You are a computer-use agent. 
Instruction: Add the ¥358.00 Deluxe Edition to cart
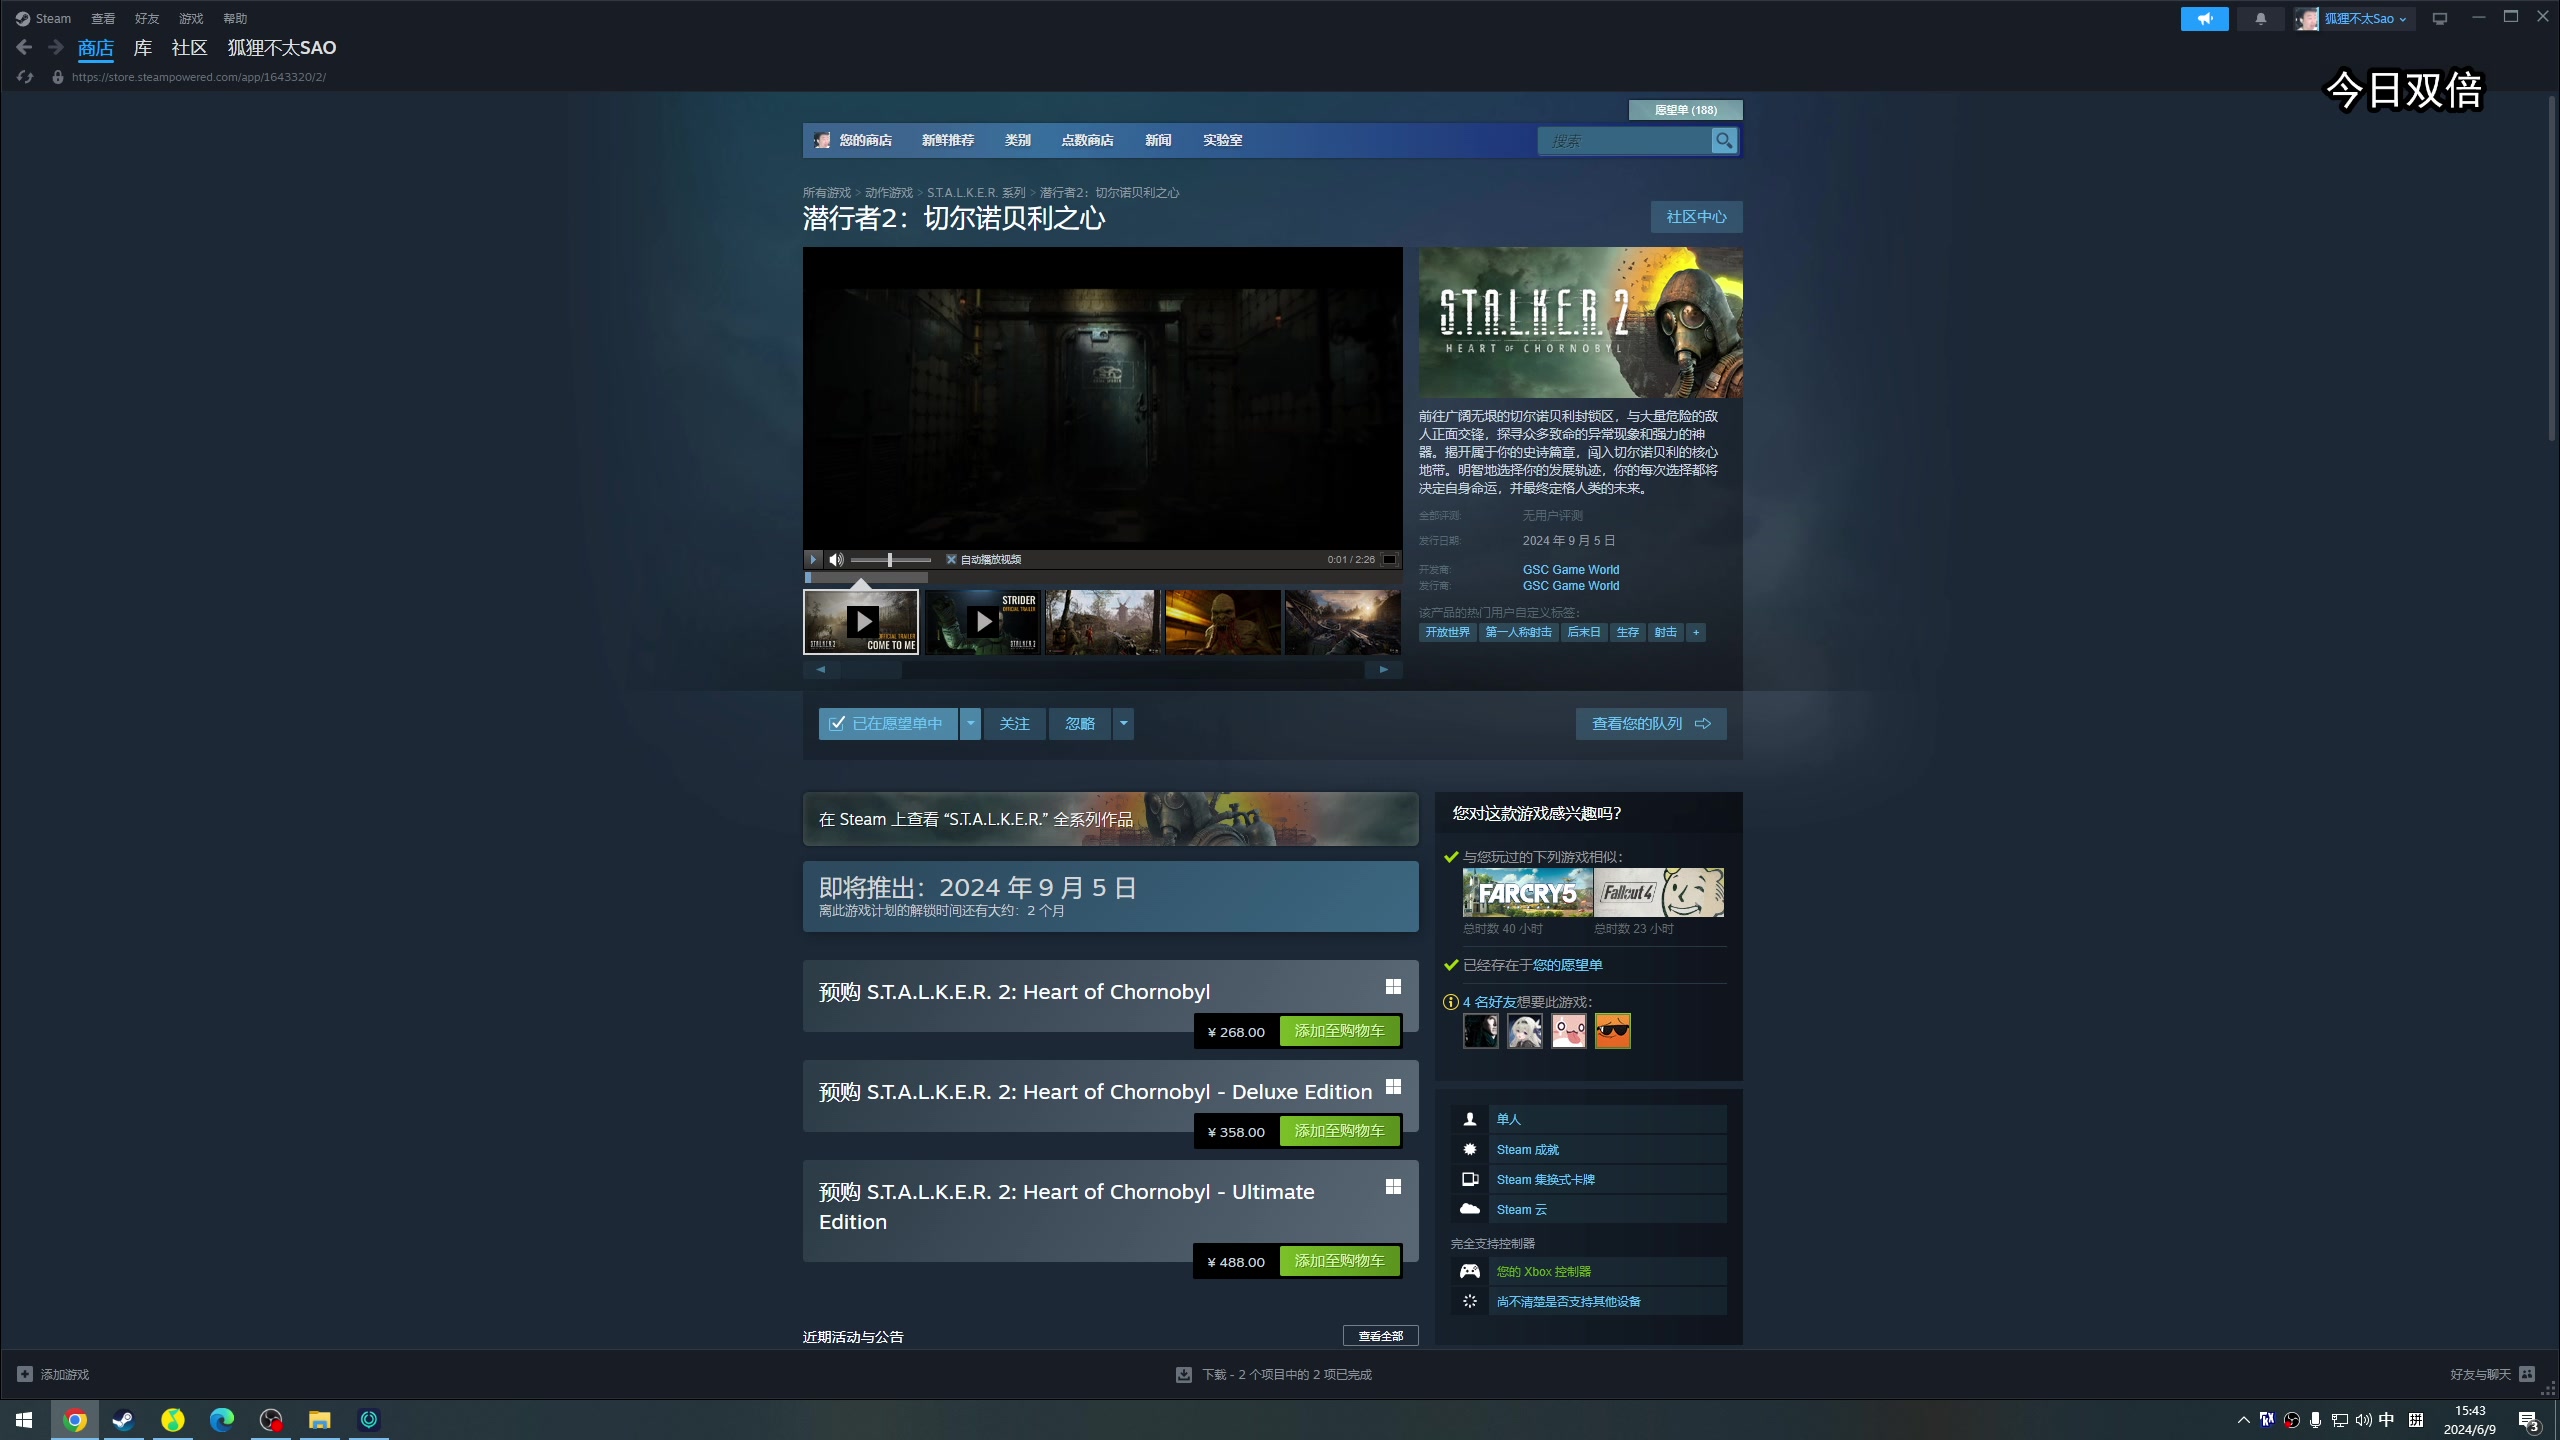pos(1339,1131)
